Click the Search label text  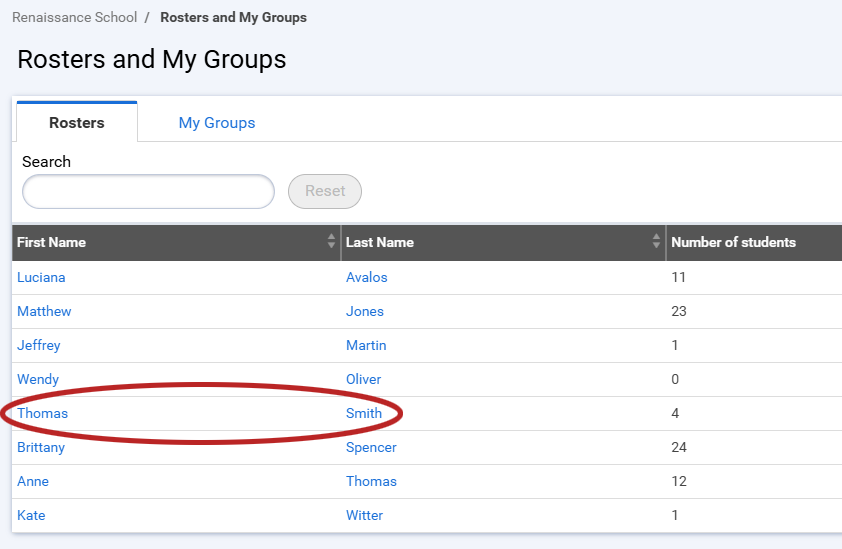pos(47,162)
